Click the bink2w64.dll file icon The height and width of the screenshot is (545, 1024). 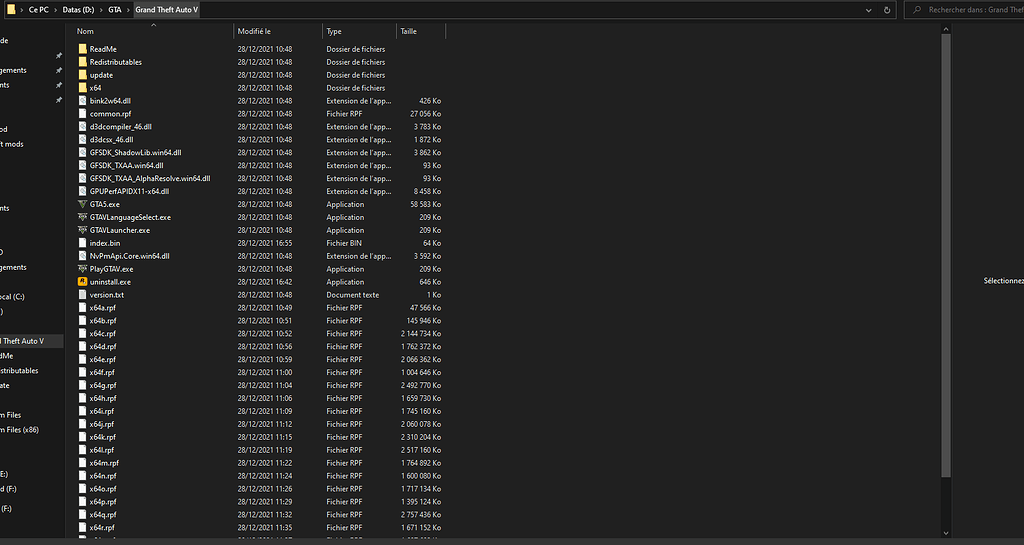coord(82,101)
